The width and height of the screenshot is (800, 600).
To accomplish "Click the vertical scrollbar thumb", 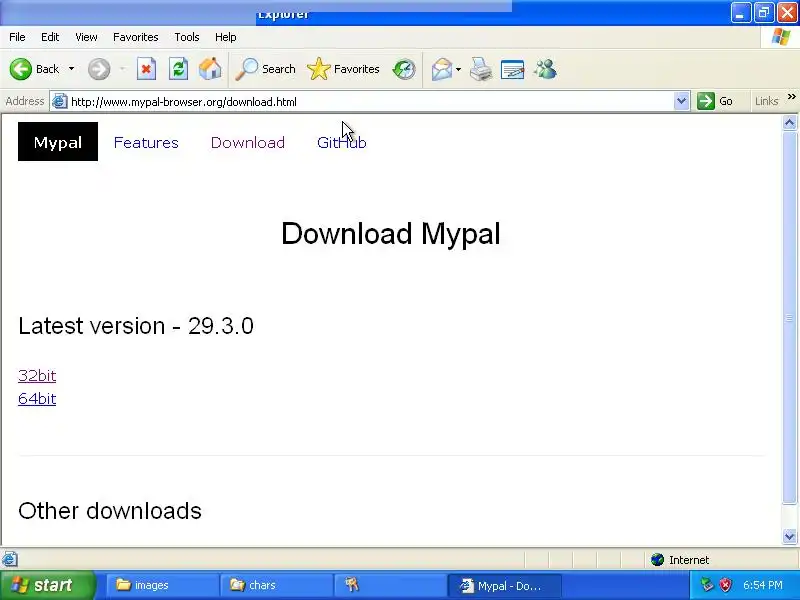I will point(789,317).
